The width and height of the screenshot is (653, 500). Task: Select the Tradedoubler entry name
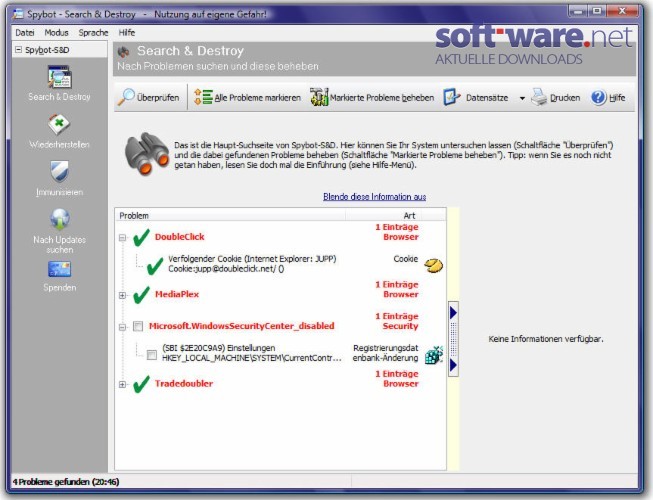184,383
